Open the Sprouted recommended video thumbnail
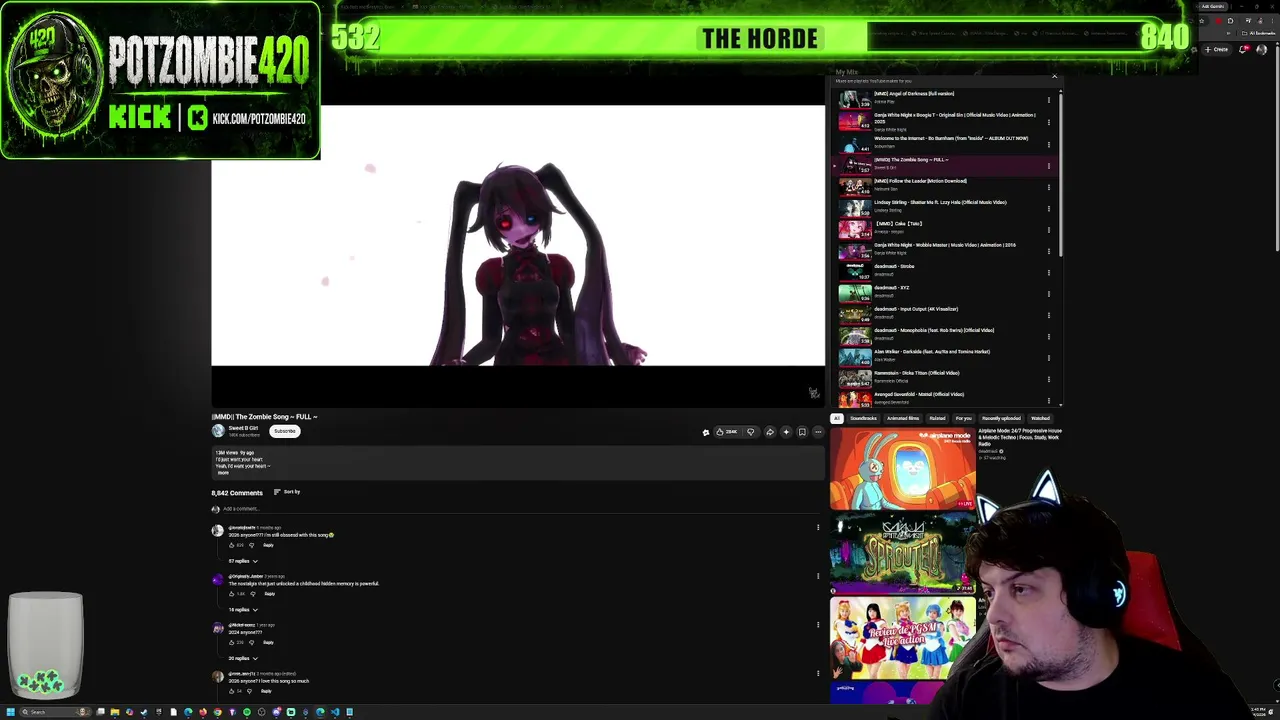Image resolution: width=1280 pixels, height=720 pixels. [x=903, y=553]
